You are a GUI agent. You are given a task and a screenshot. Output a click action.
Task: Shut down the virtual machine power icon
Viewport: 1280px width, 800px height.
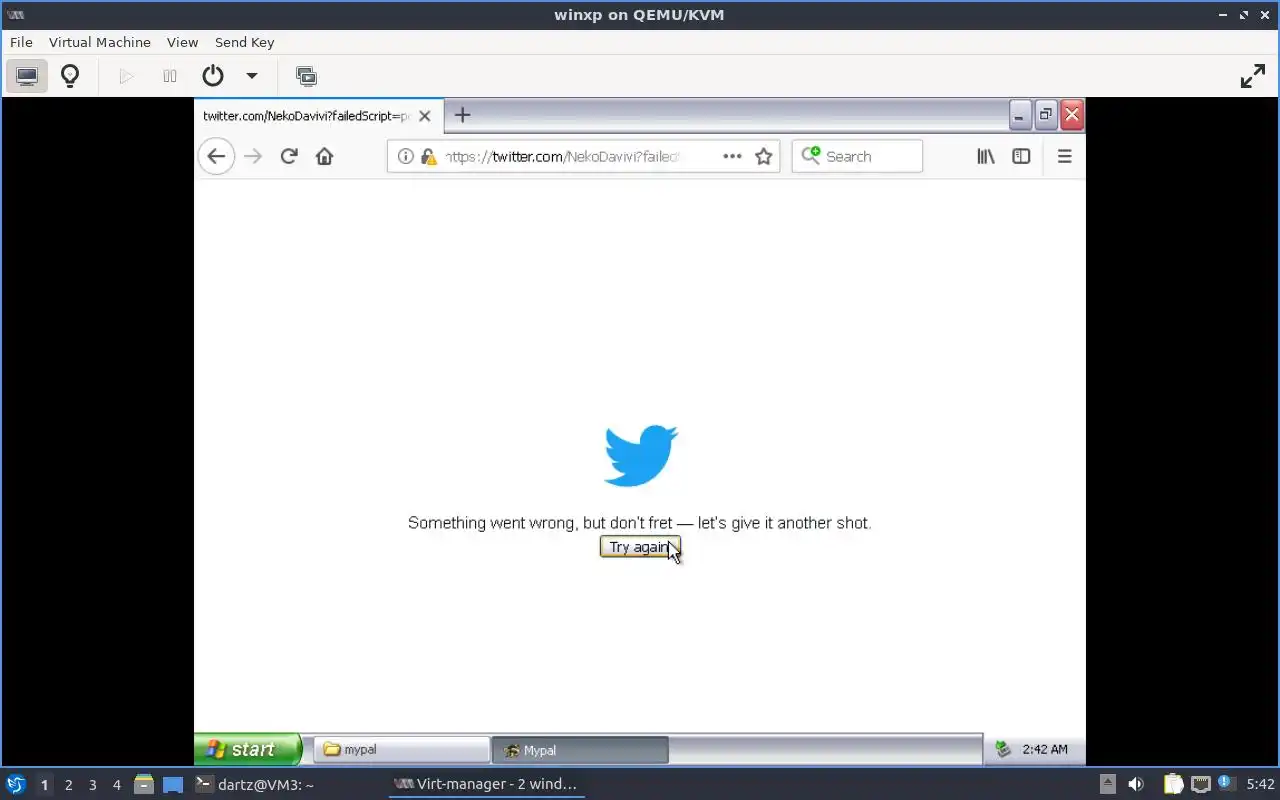click(x=212, y=76)
